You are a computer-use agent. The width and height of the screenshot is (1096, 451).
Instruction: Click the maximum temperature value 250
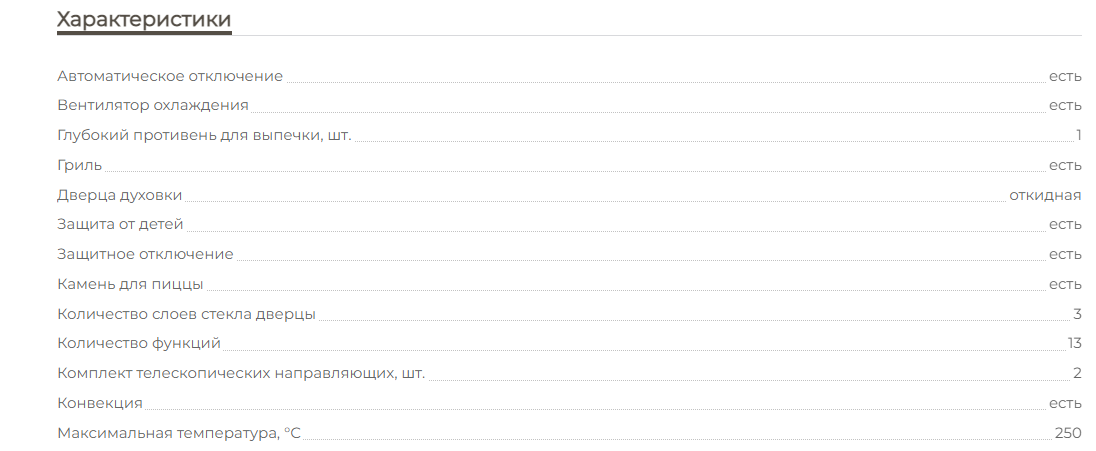1068,433
